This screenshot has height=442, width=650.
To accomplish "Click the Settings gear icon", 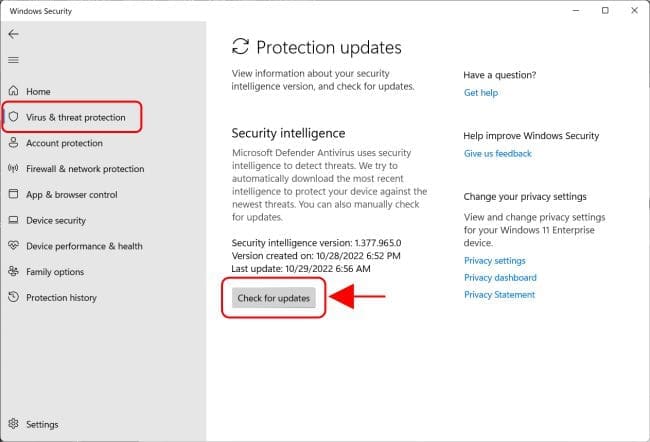I will [14, 424].
